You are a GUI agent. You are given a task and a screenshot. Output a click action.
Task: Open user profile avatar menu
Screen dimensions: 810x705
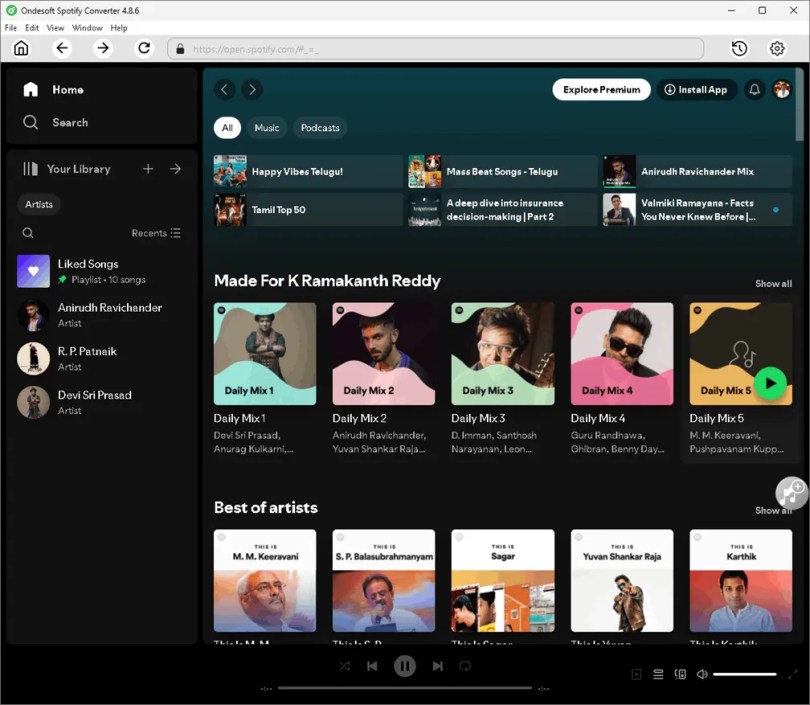pyautogui.click(x=782, y=90)
